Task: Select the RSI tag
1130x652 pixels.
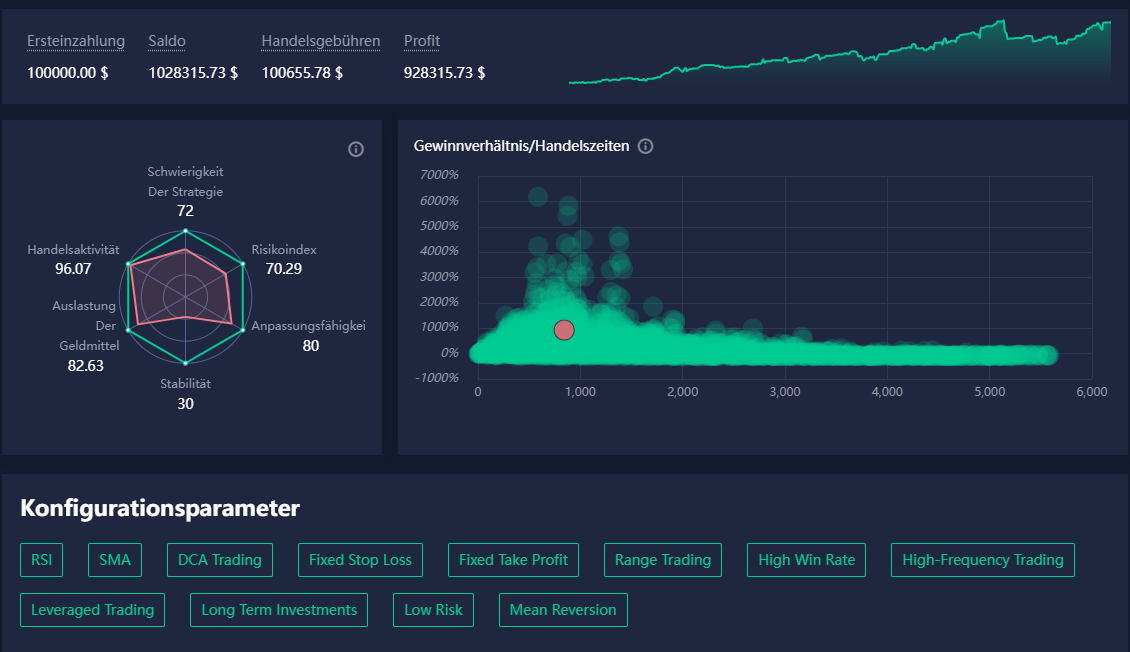Action: 42,560
